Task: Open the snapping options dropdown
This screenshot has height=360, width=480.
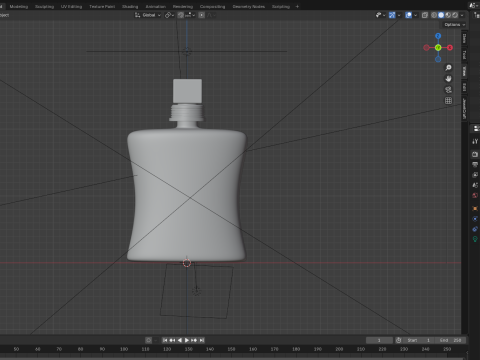Action: click(190, 15)
